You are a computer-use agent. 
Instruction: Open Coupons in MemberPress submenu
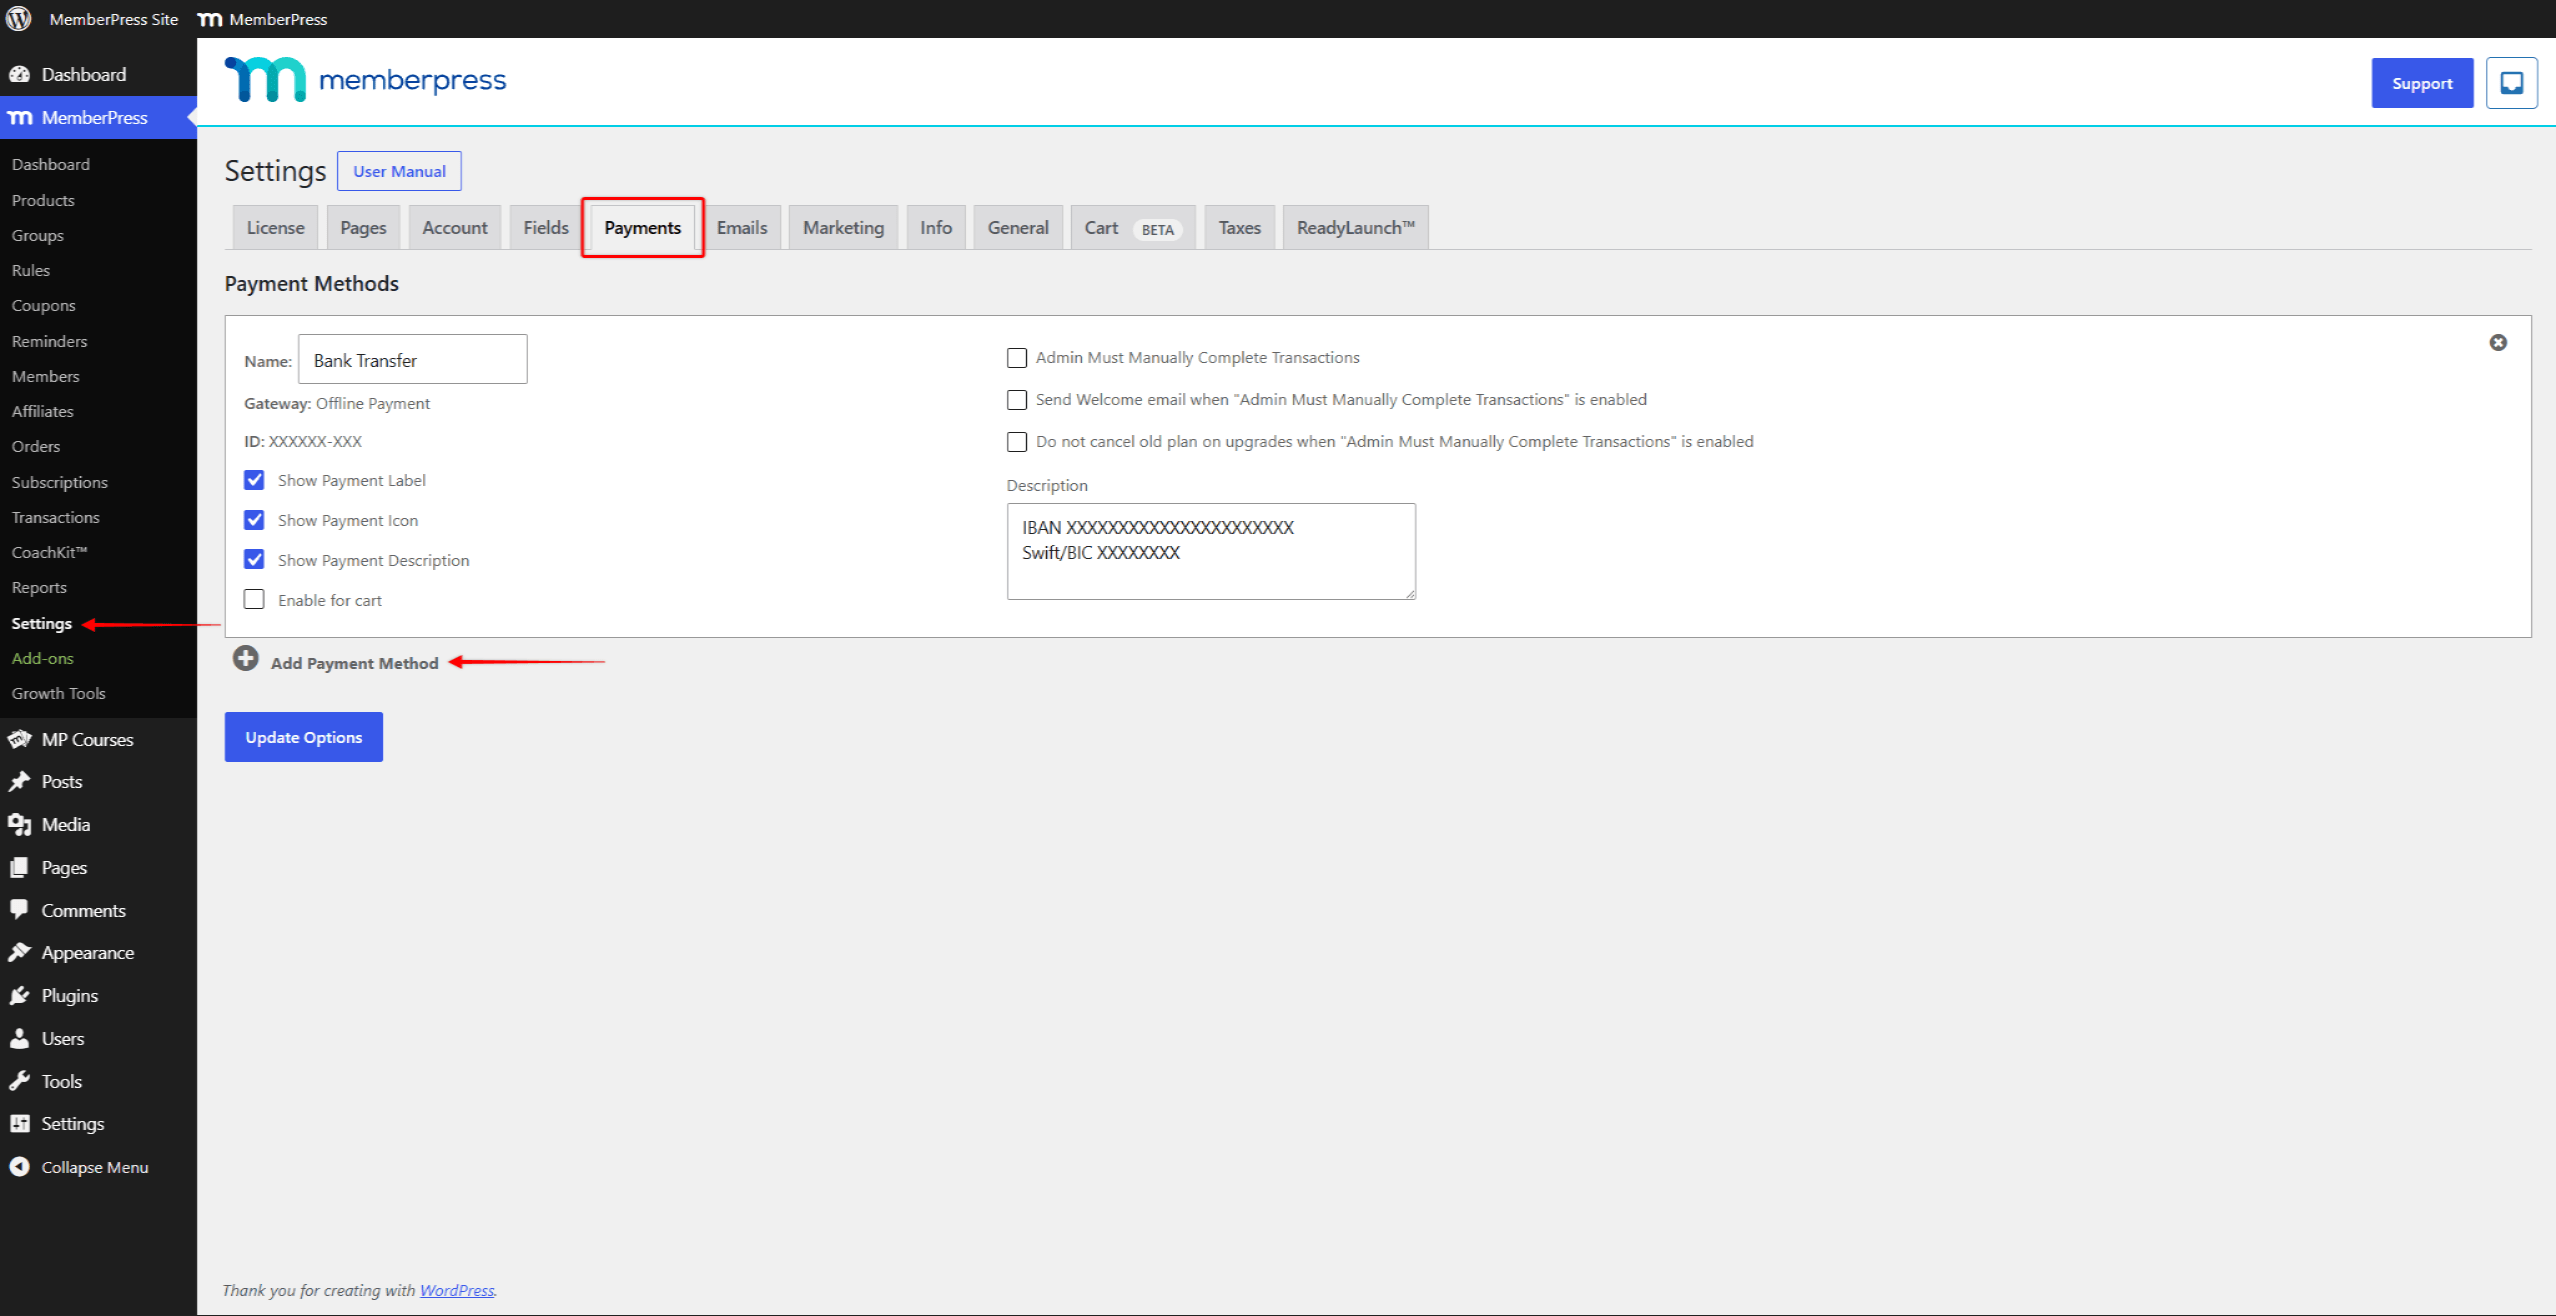43,306
